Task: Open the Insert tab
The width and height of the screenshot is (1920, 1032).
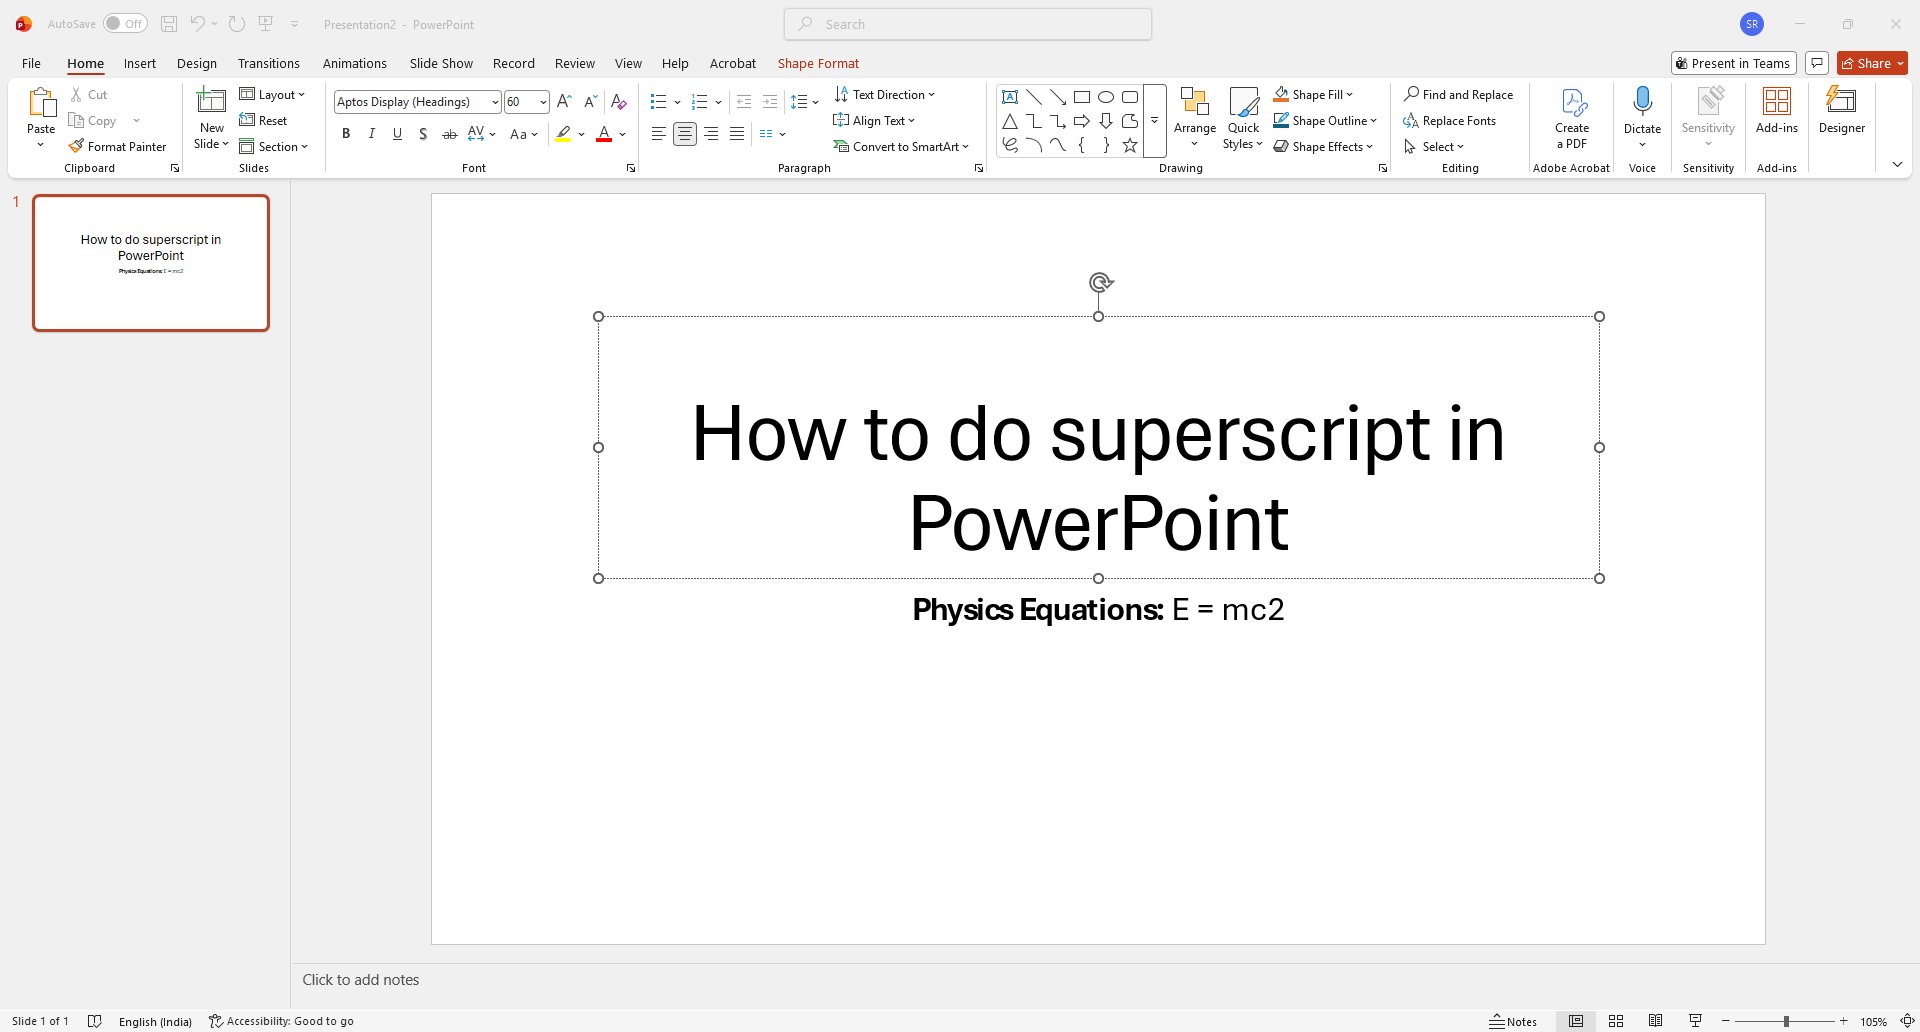Action: (140, 63)
